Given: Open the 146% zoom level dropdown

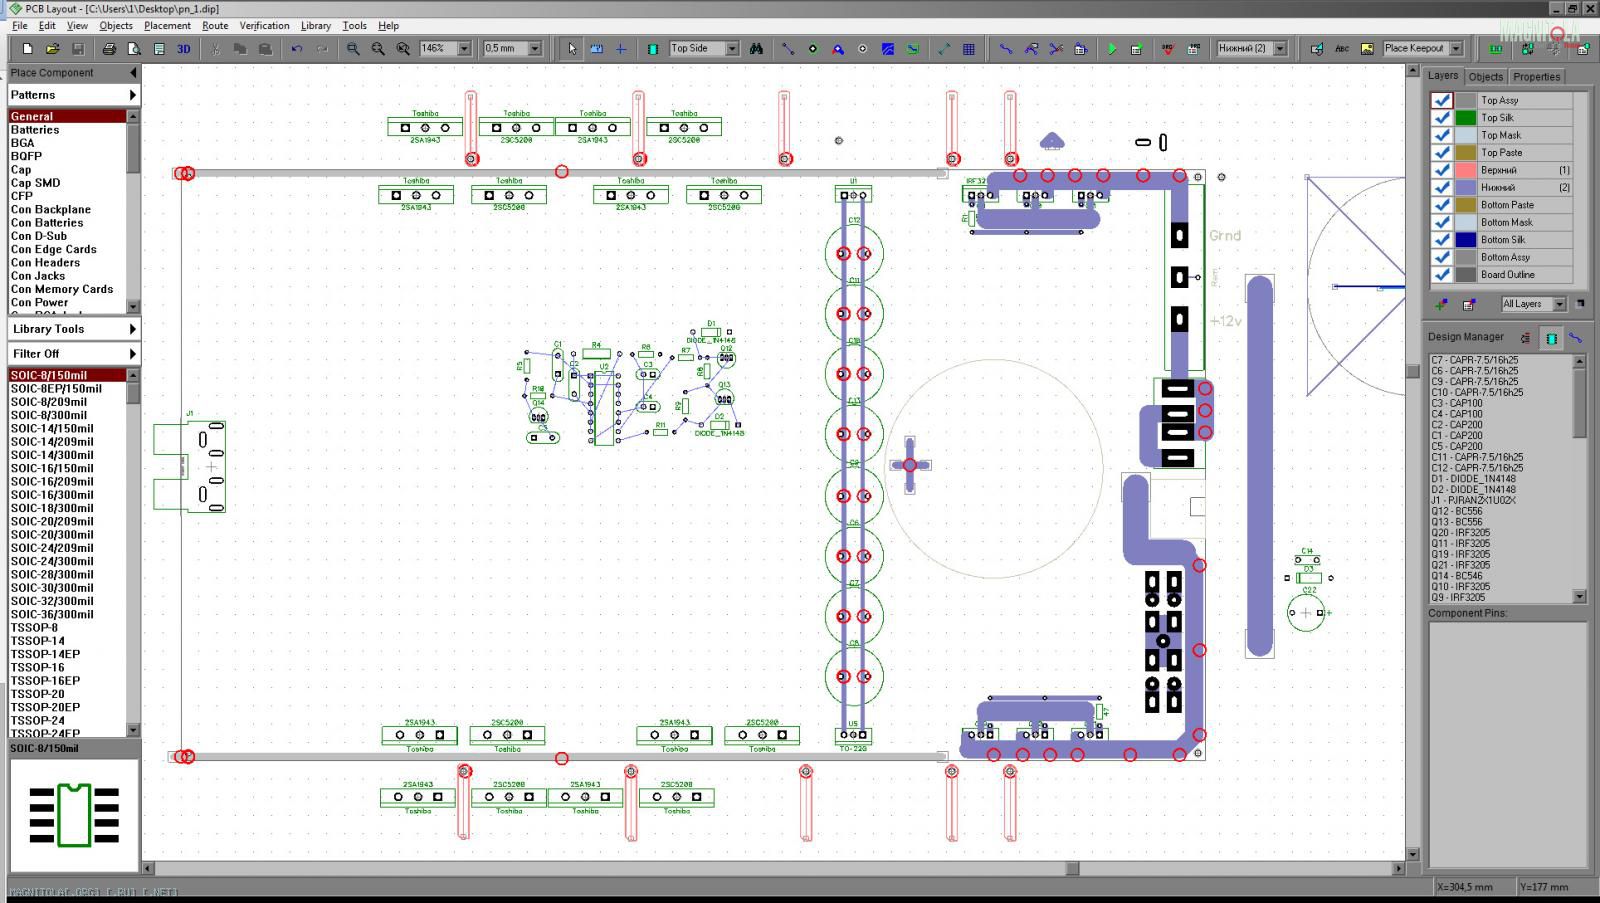Looking at the screenshot, I should [464, 48].
